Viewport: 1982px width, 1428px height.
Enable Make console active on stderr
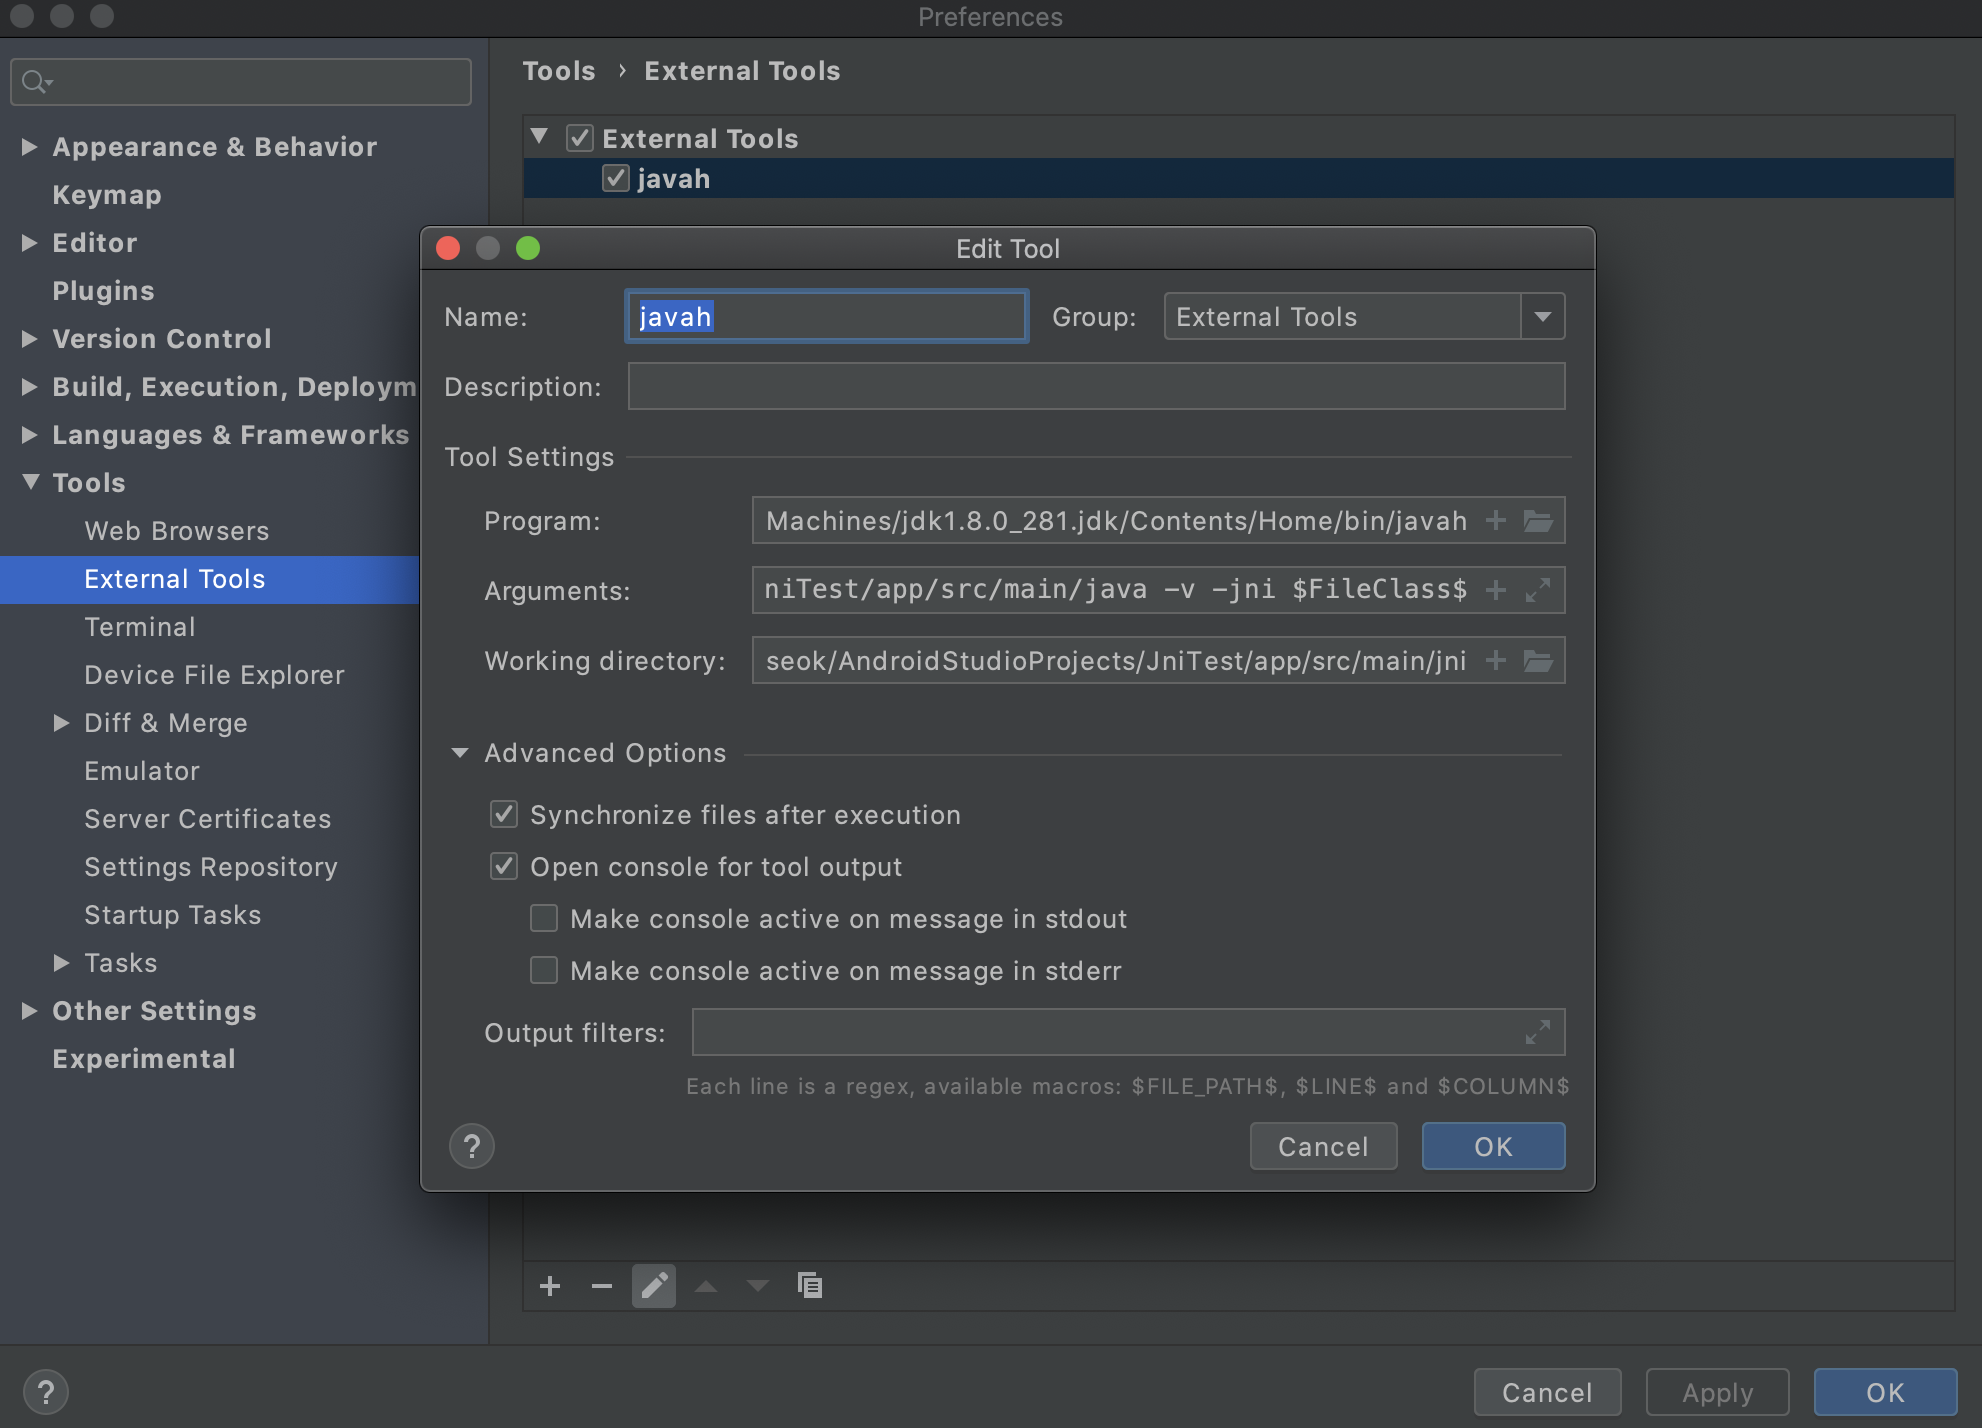point(544,971)
